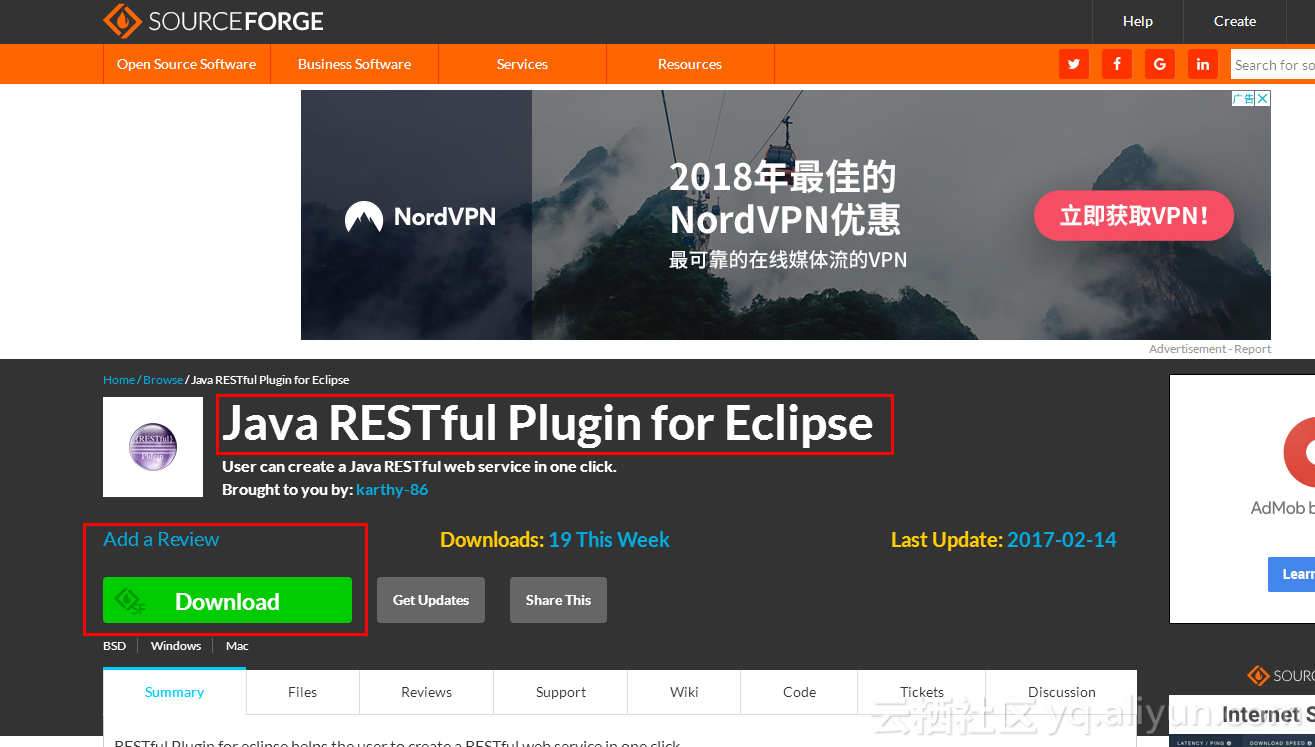Open Open Source Software menu
This screenshot has height=747, width=1315.
tap(186, 64)
